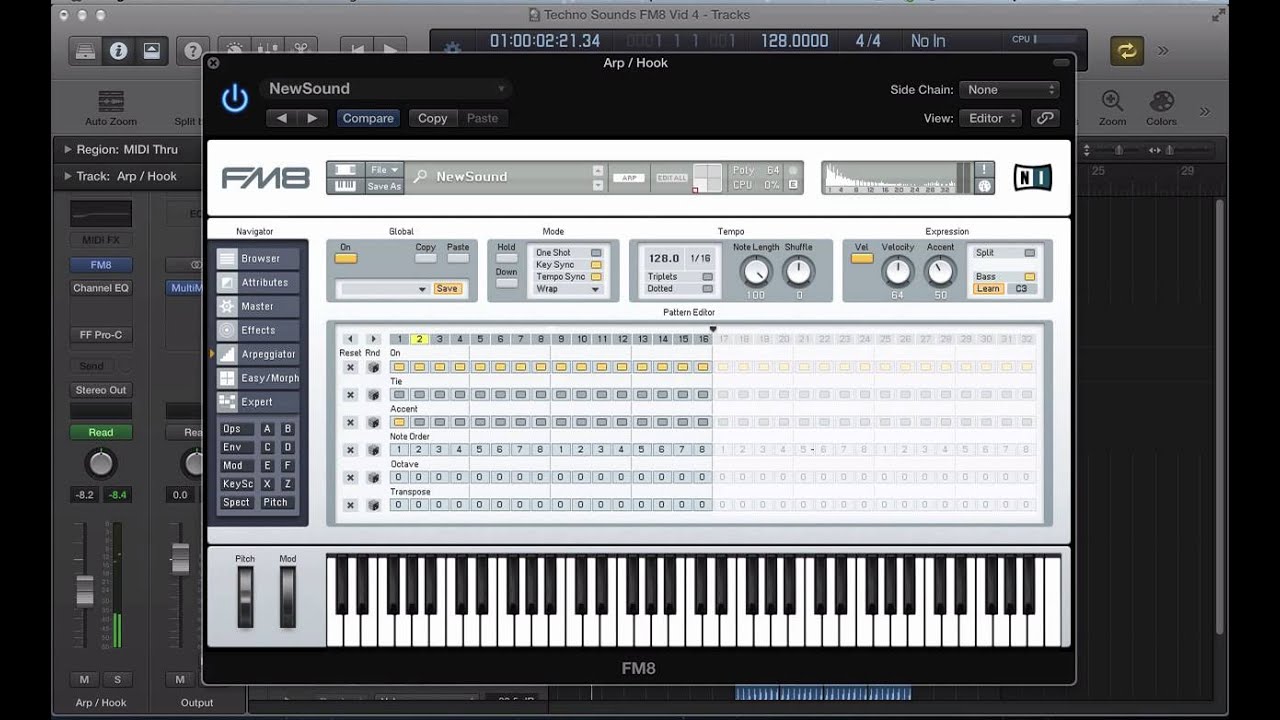Open the Colors palette in Logic toolbar
The height and width of the screenshot is (720, 1280).
coord(1161,107)
